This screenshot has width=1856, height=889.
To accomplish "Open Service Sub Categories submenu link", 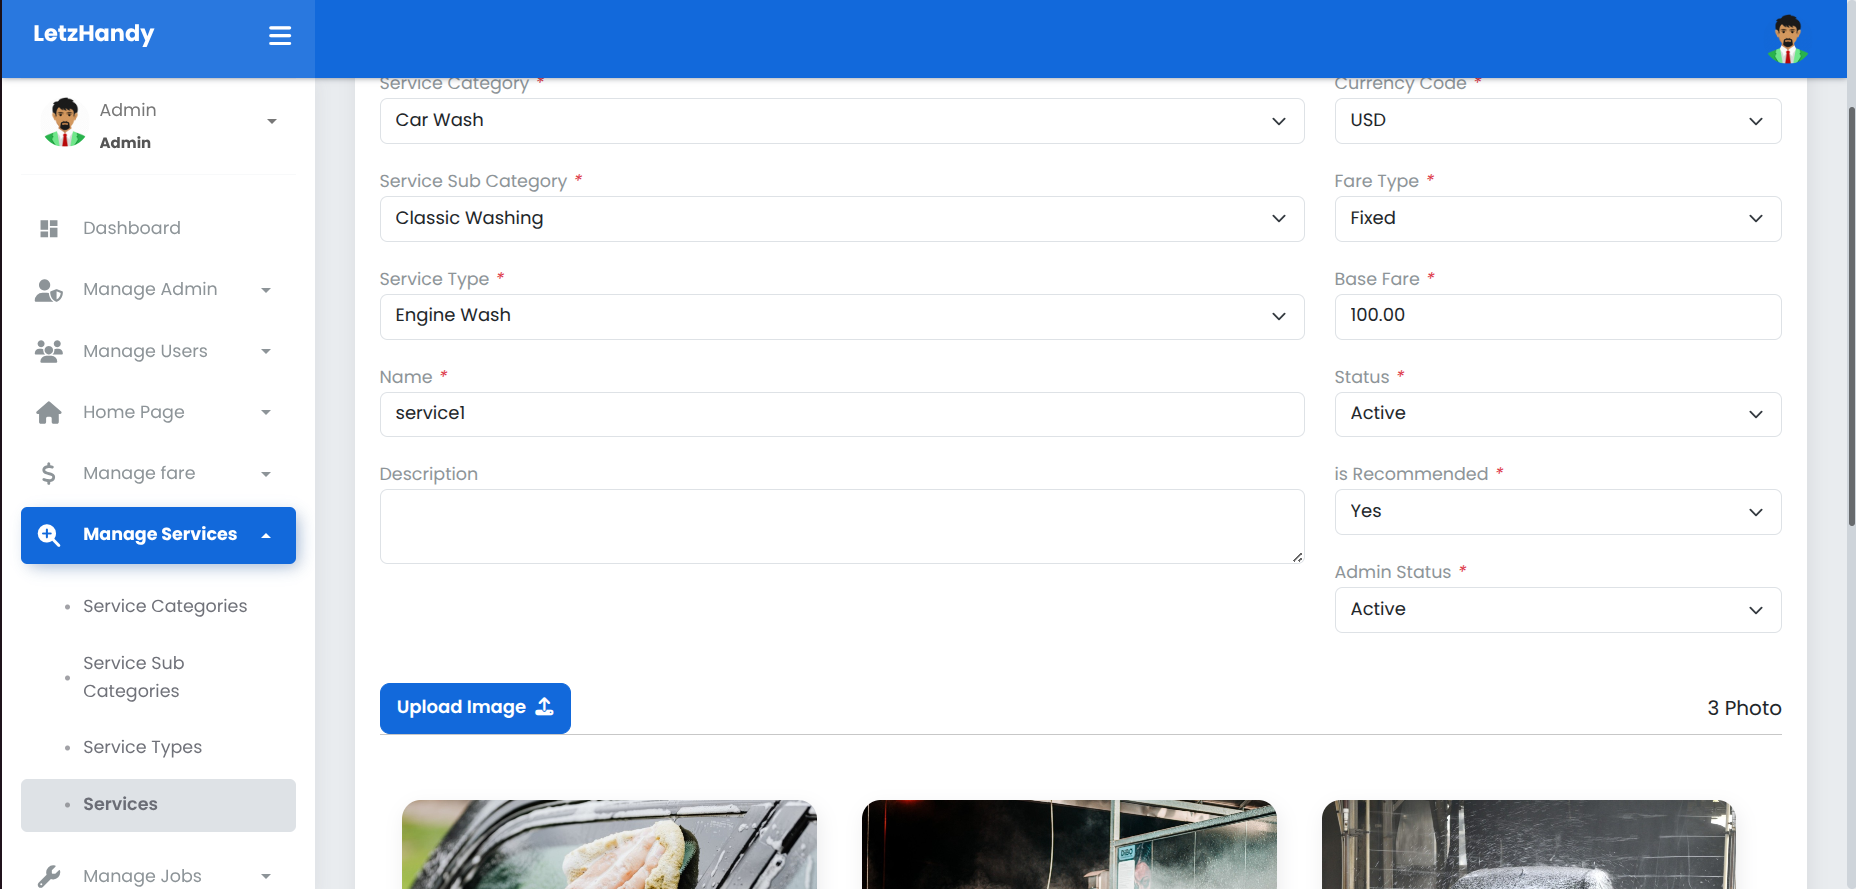I will click(134, 677).
